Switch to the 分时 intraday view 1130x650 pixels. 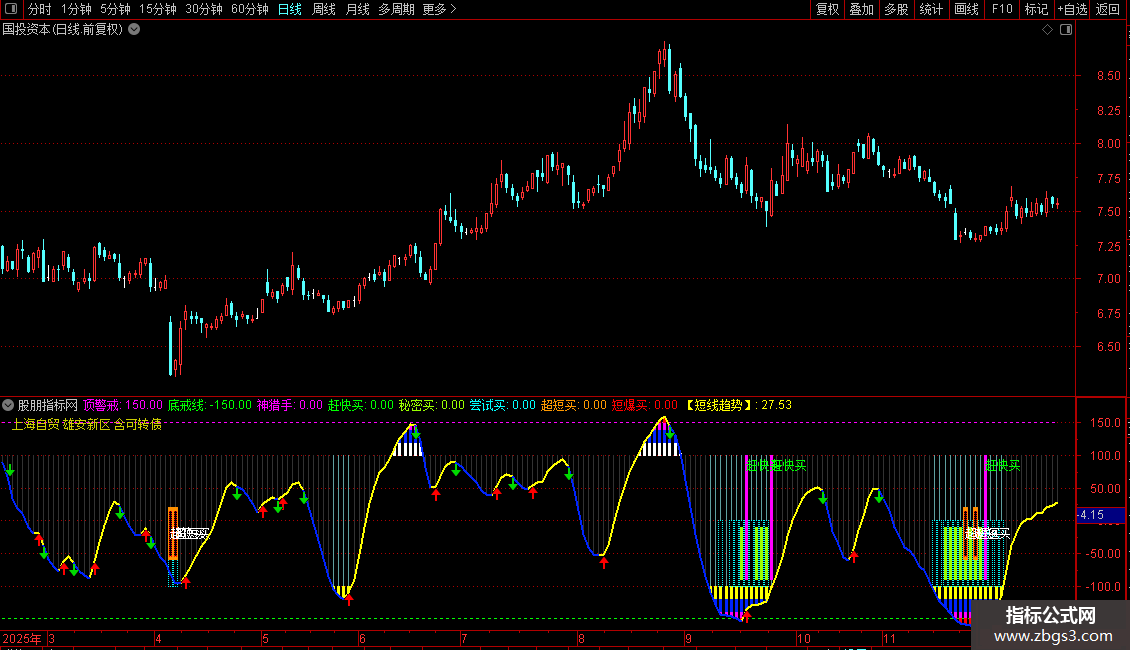tap(39, 10)
